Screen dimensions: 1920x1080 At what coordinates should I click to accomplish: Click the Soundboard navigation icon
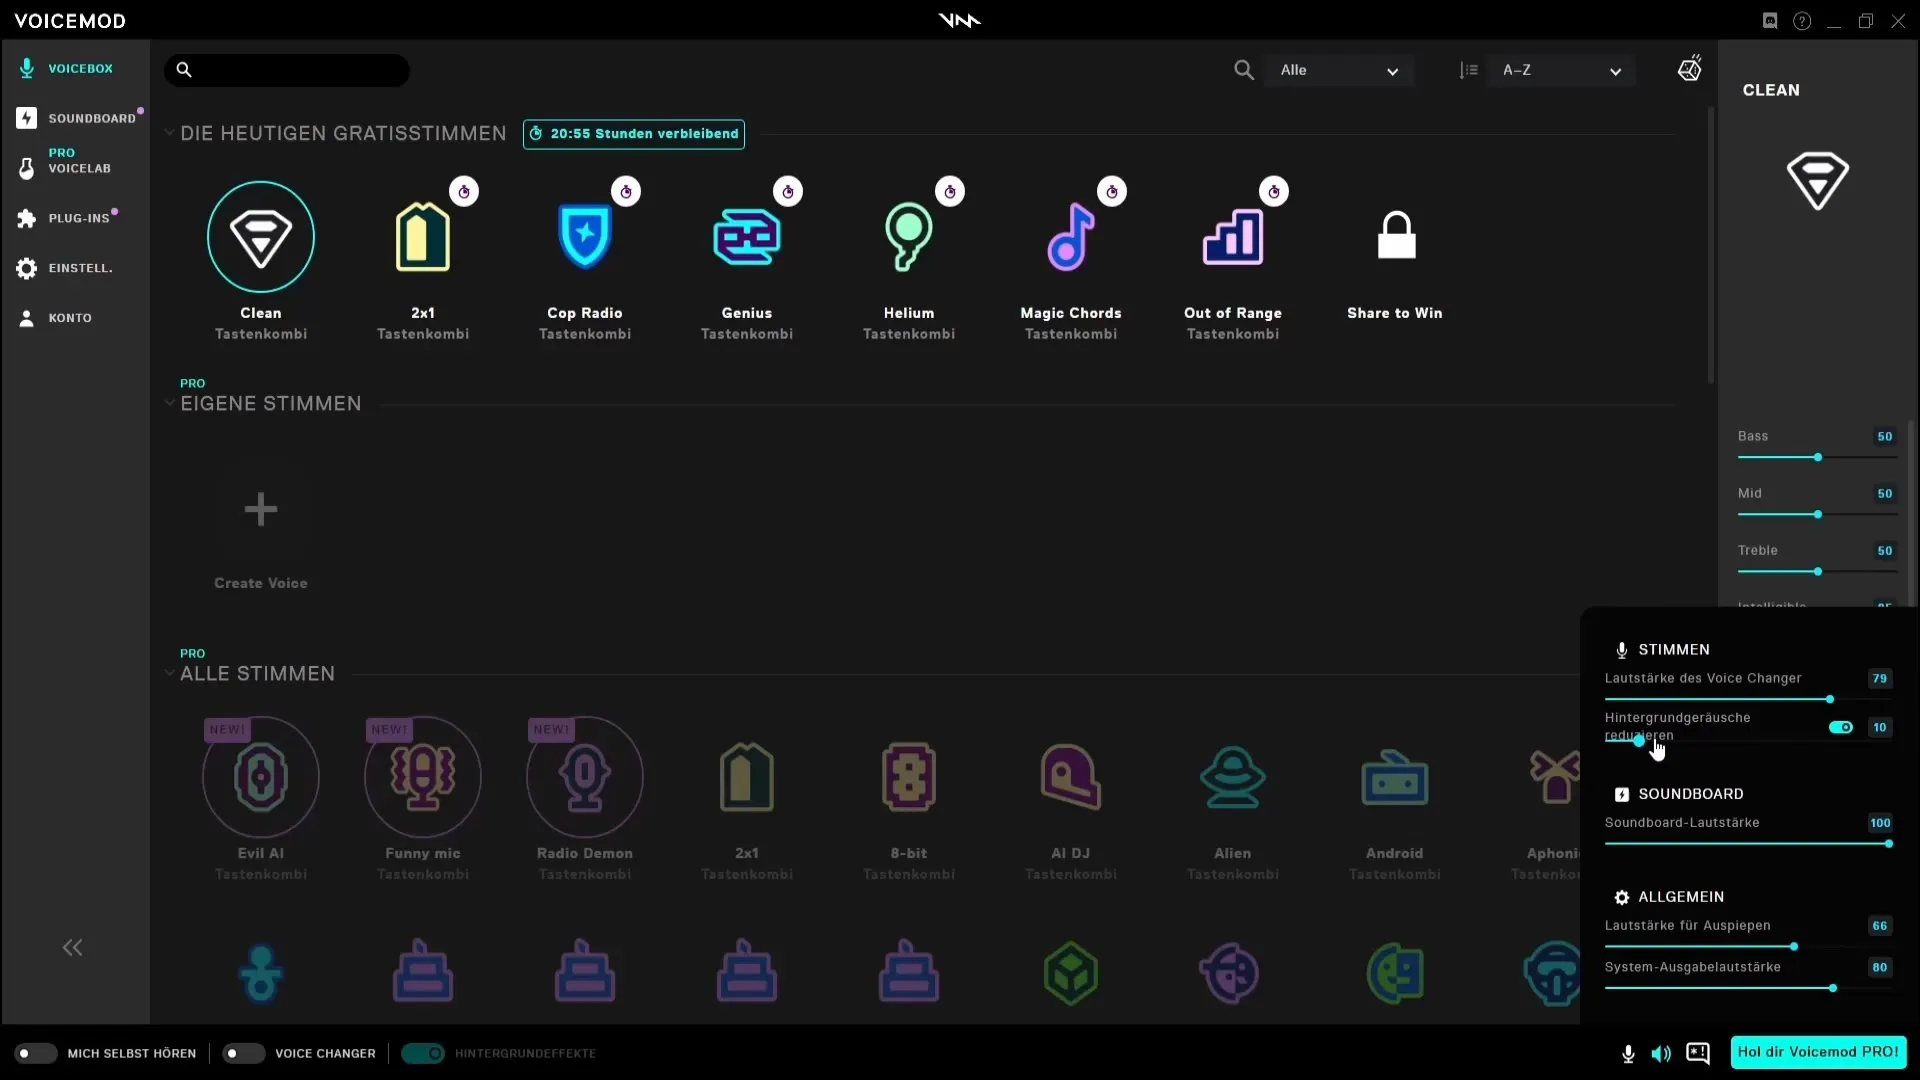[x=26, y=119]
